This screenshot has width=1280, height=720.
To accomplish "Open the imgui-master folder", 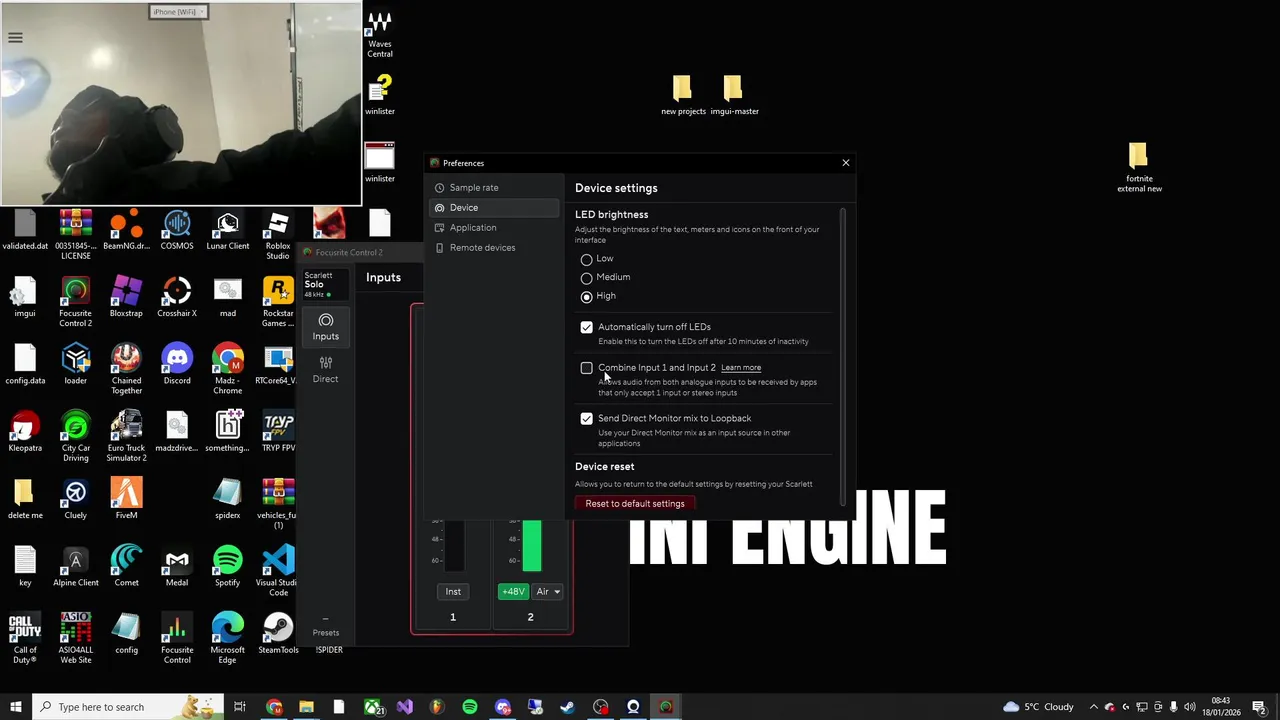I will [734, 96].
